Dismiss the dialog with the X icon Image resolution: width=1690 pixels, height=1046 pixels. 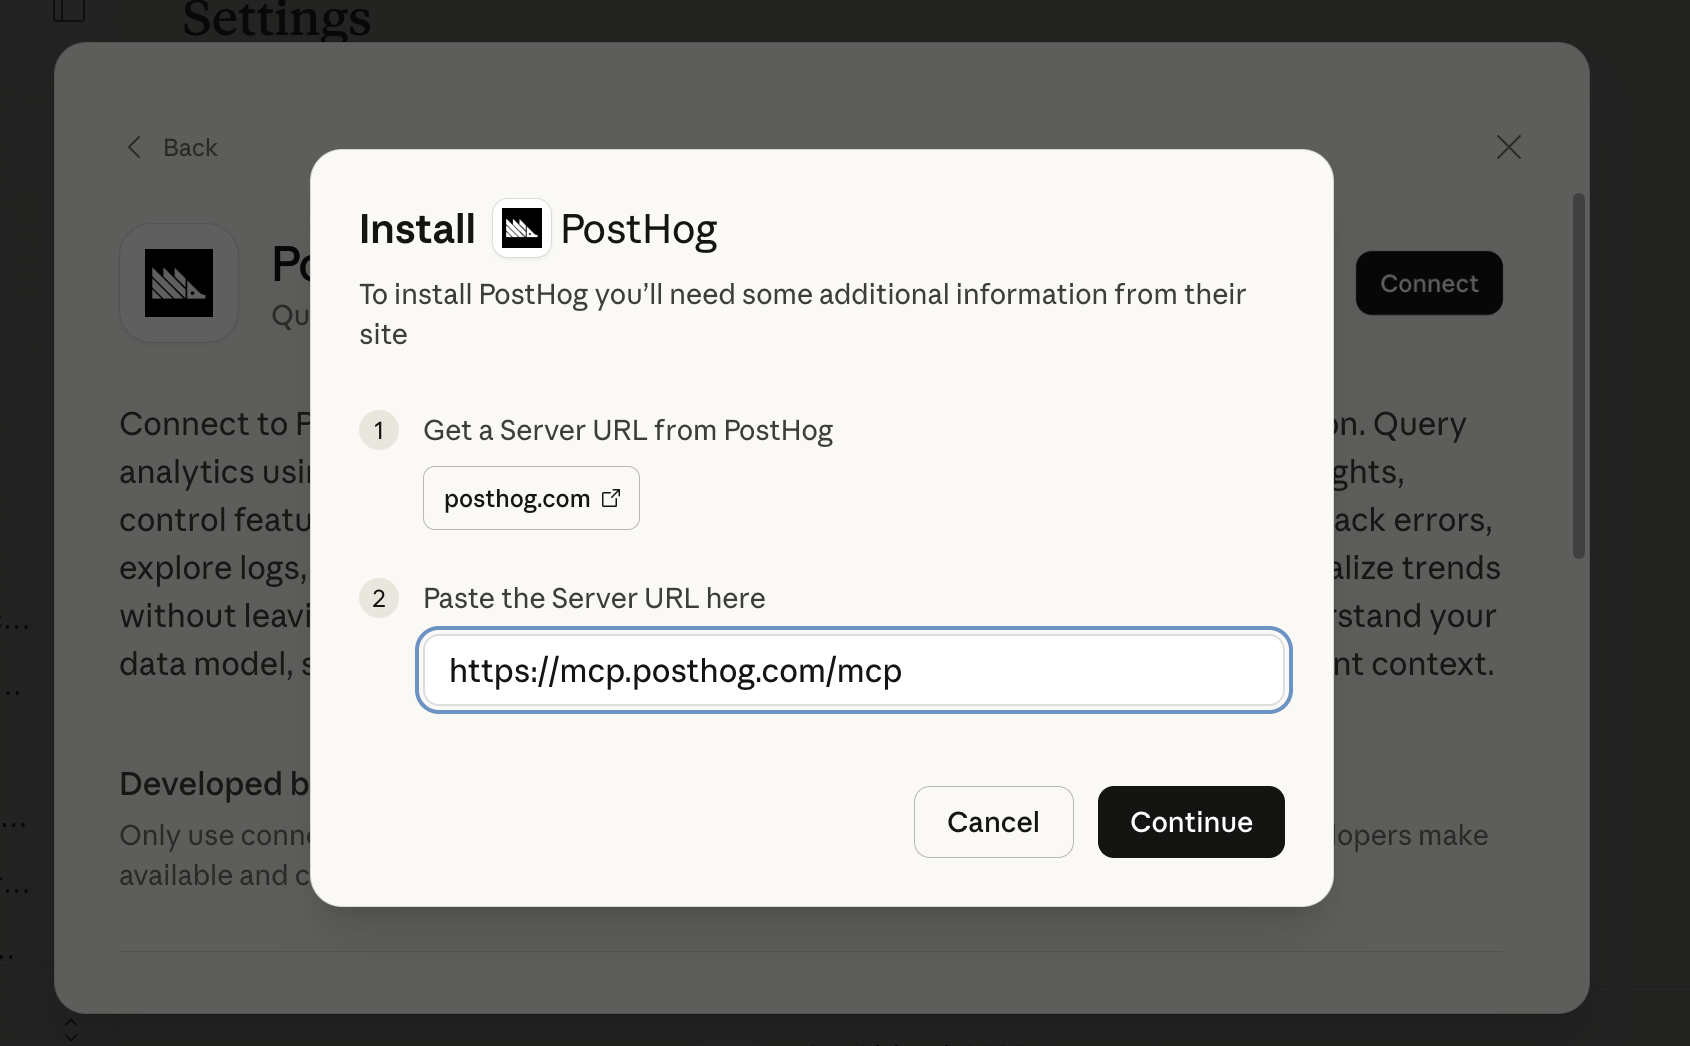tap(1508, 147)
